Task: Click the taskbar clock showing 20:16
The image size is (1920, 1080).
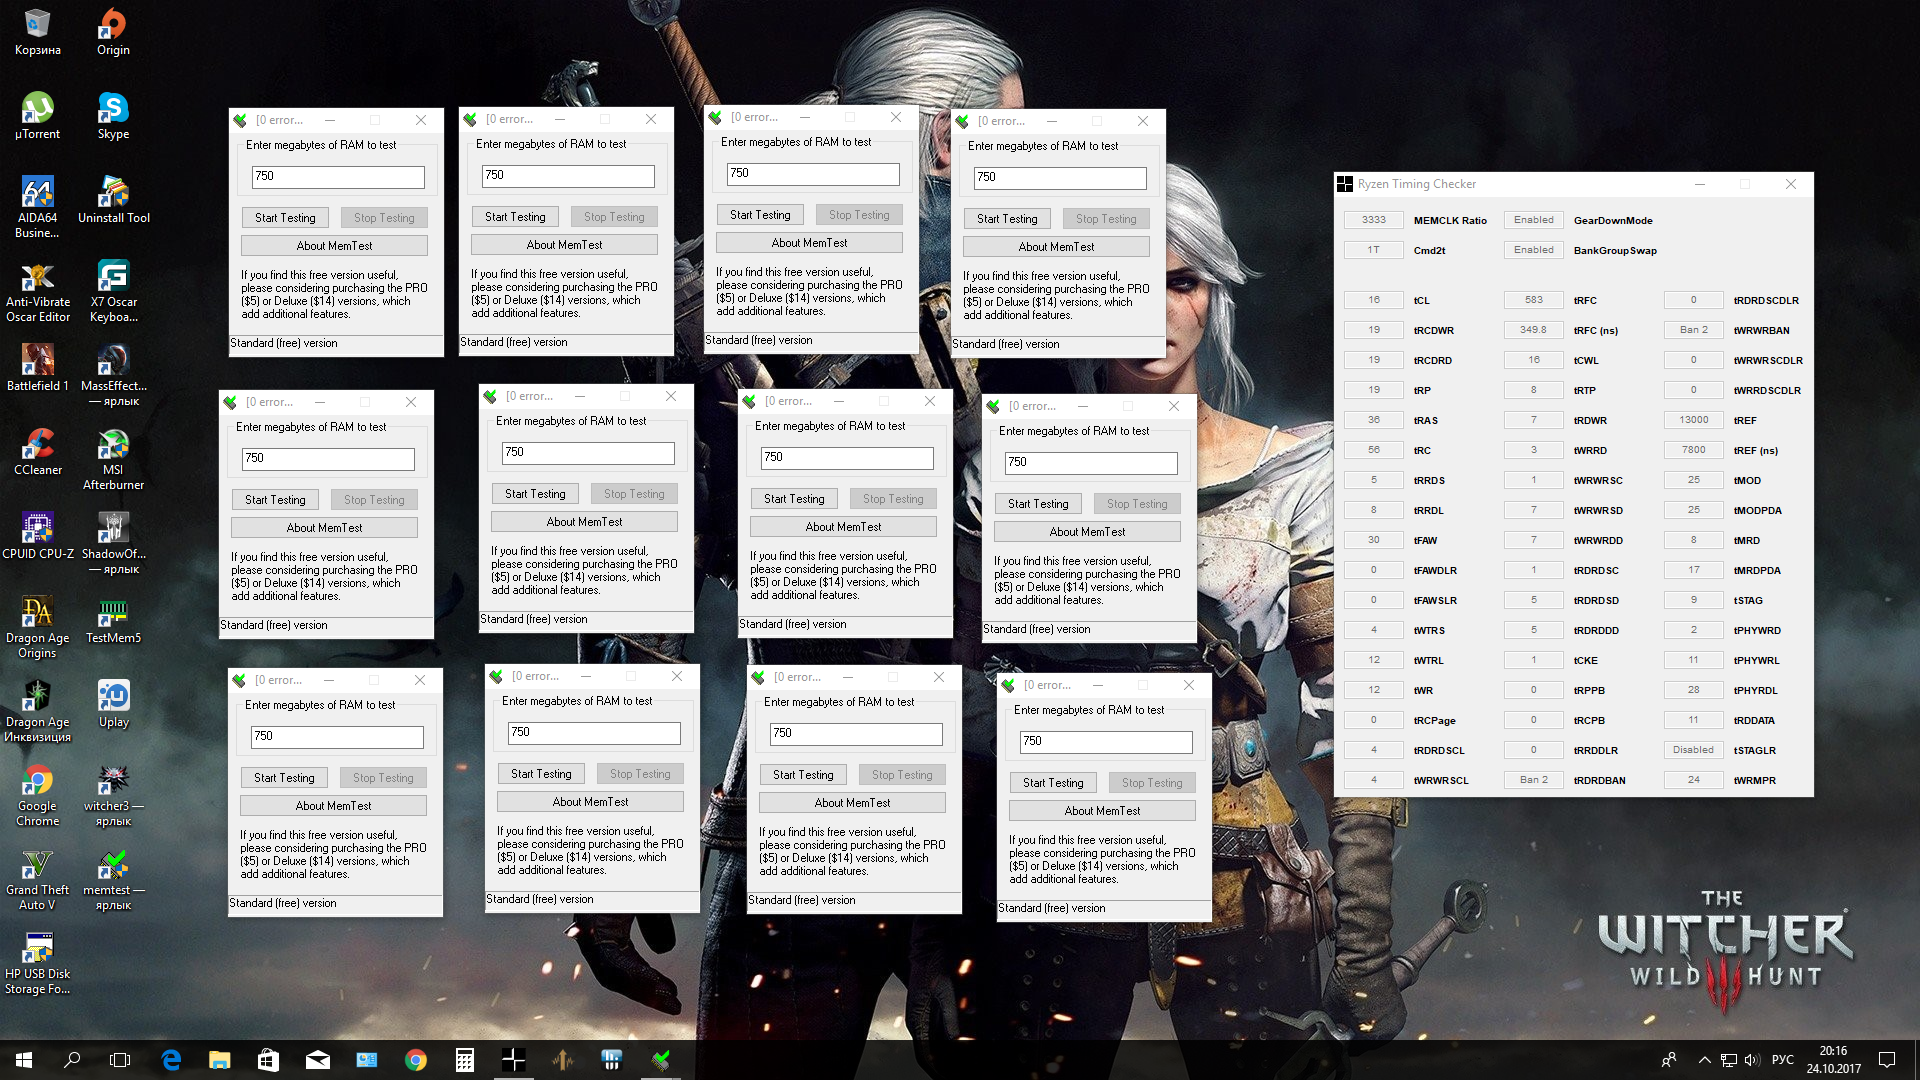Action: pos(1833,1060)
